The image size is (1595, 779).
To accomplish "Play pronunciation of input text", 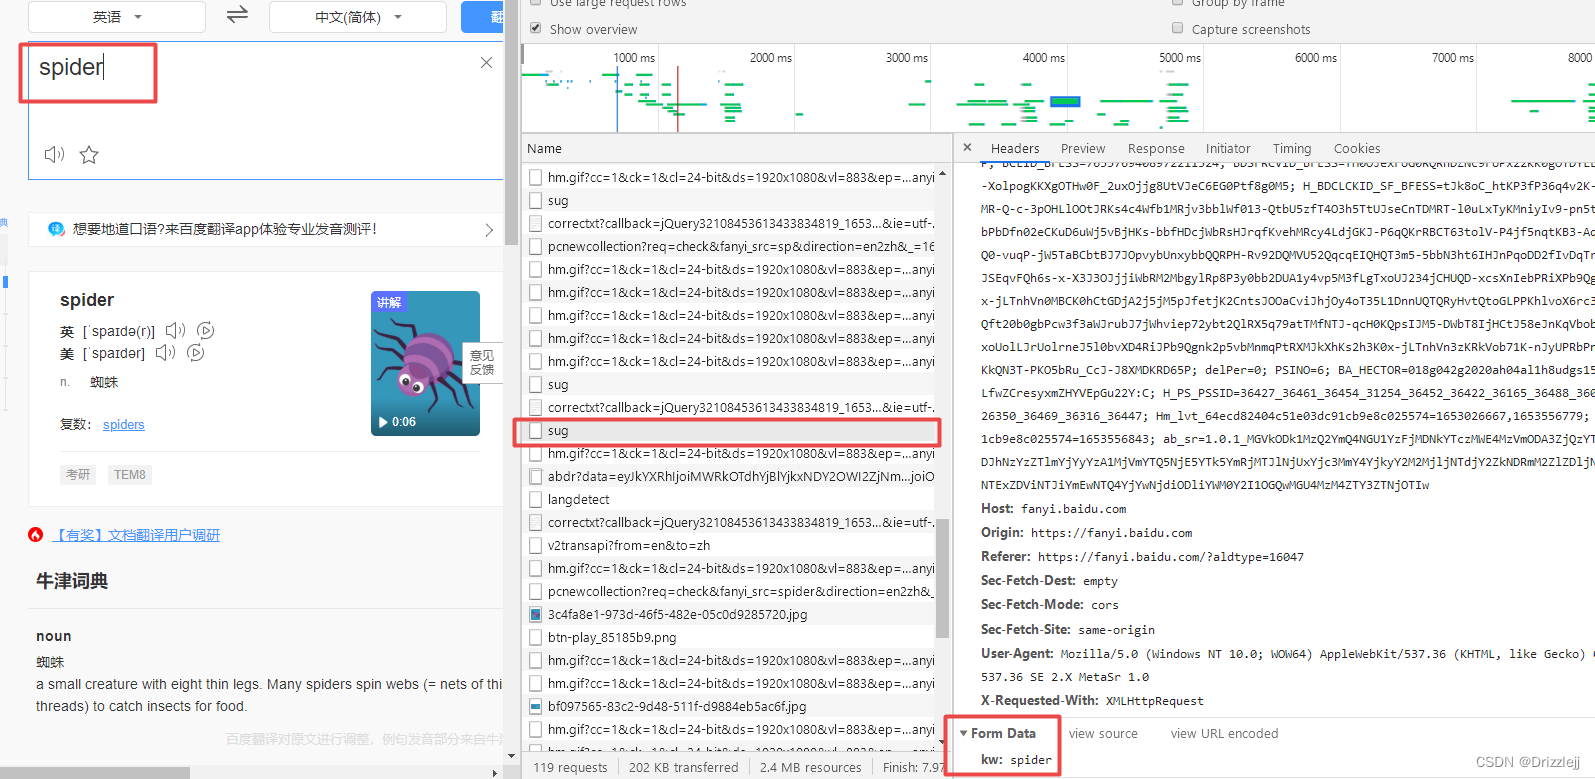I will pyautogui.click(x=54, y=154).
